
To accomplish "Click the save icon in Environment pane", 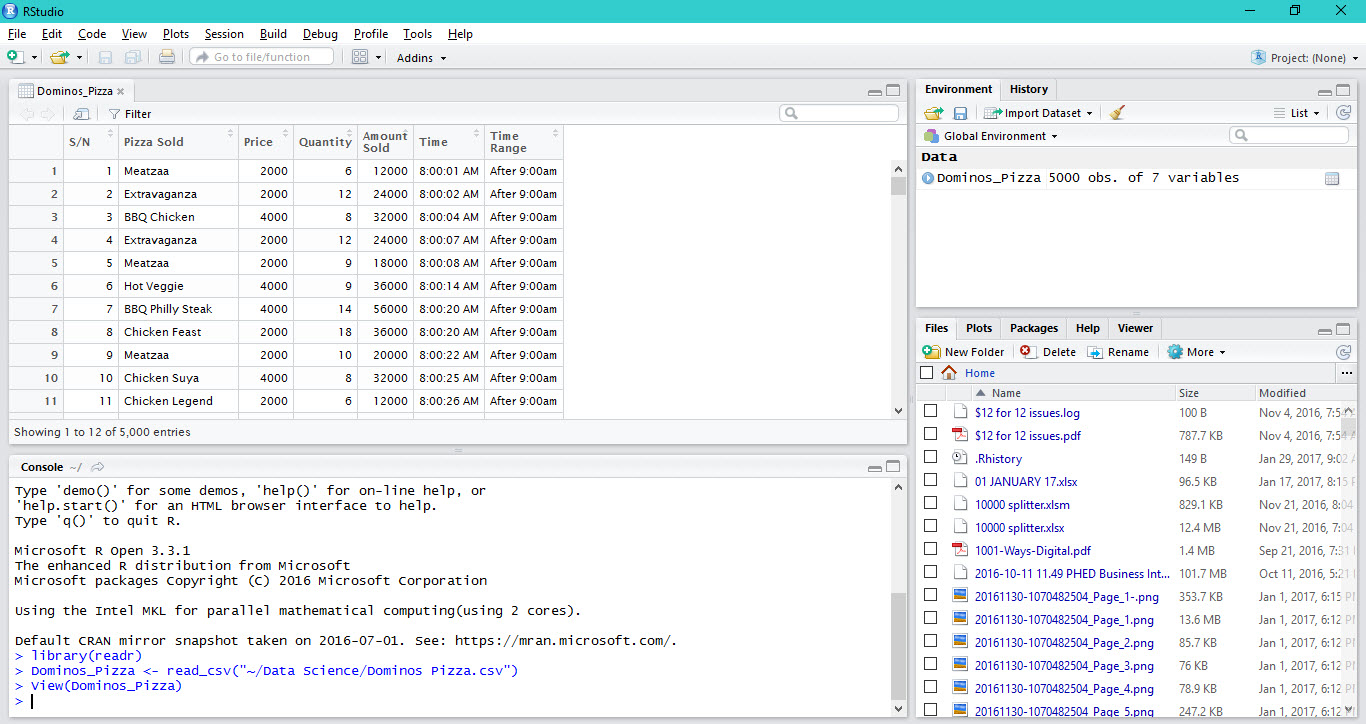I will 960,112.
